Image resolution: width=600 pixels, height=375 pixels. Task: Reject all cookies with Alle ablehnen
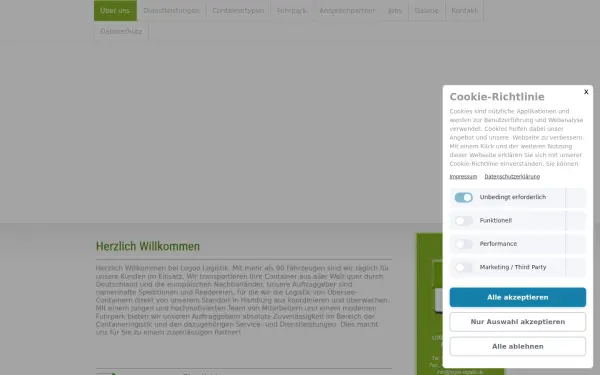click(517, 346)
